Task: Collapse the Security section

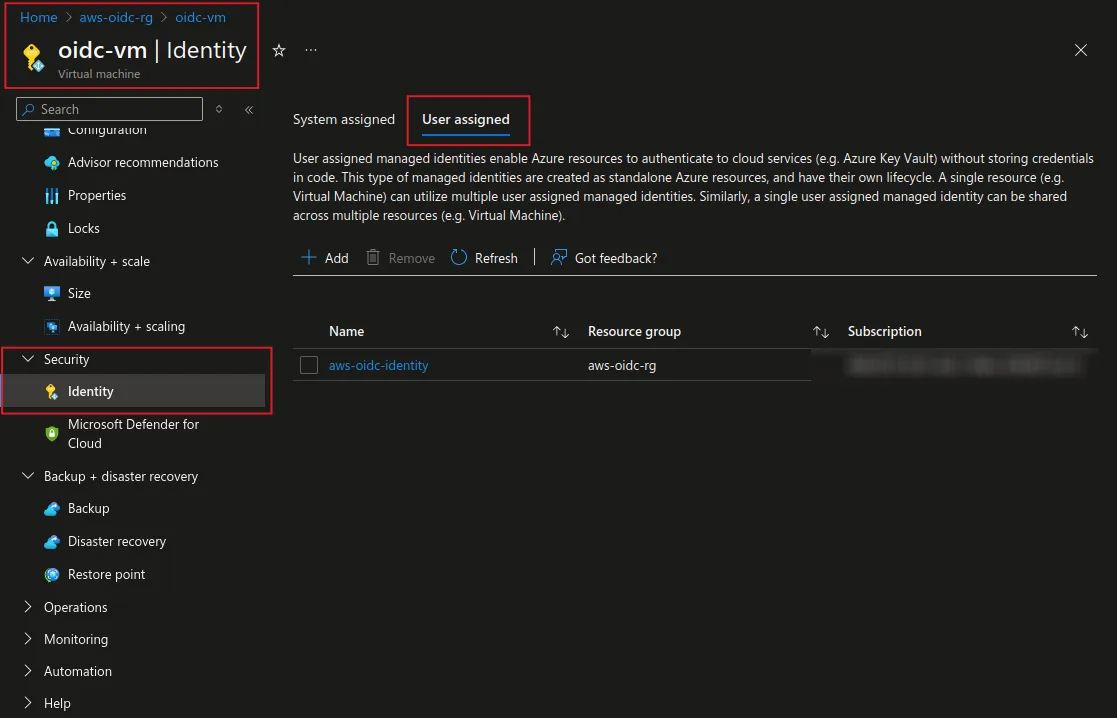Action: click(28, 359)
